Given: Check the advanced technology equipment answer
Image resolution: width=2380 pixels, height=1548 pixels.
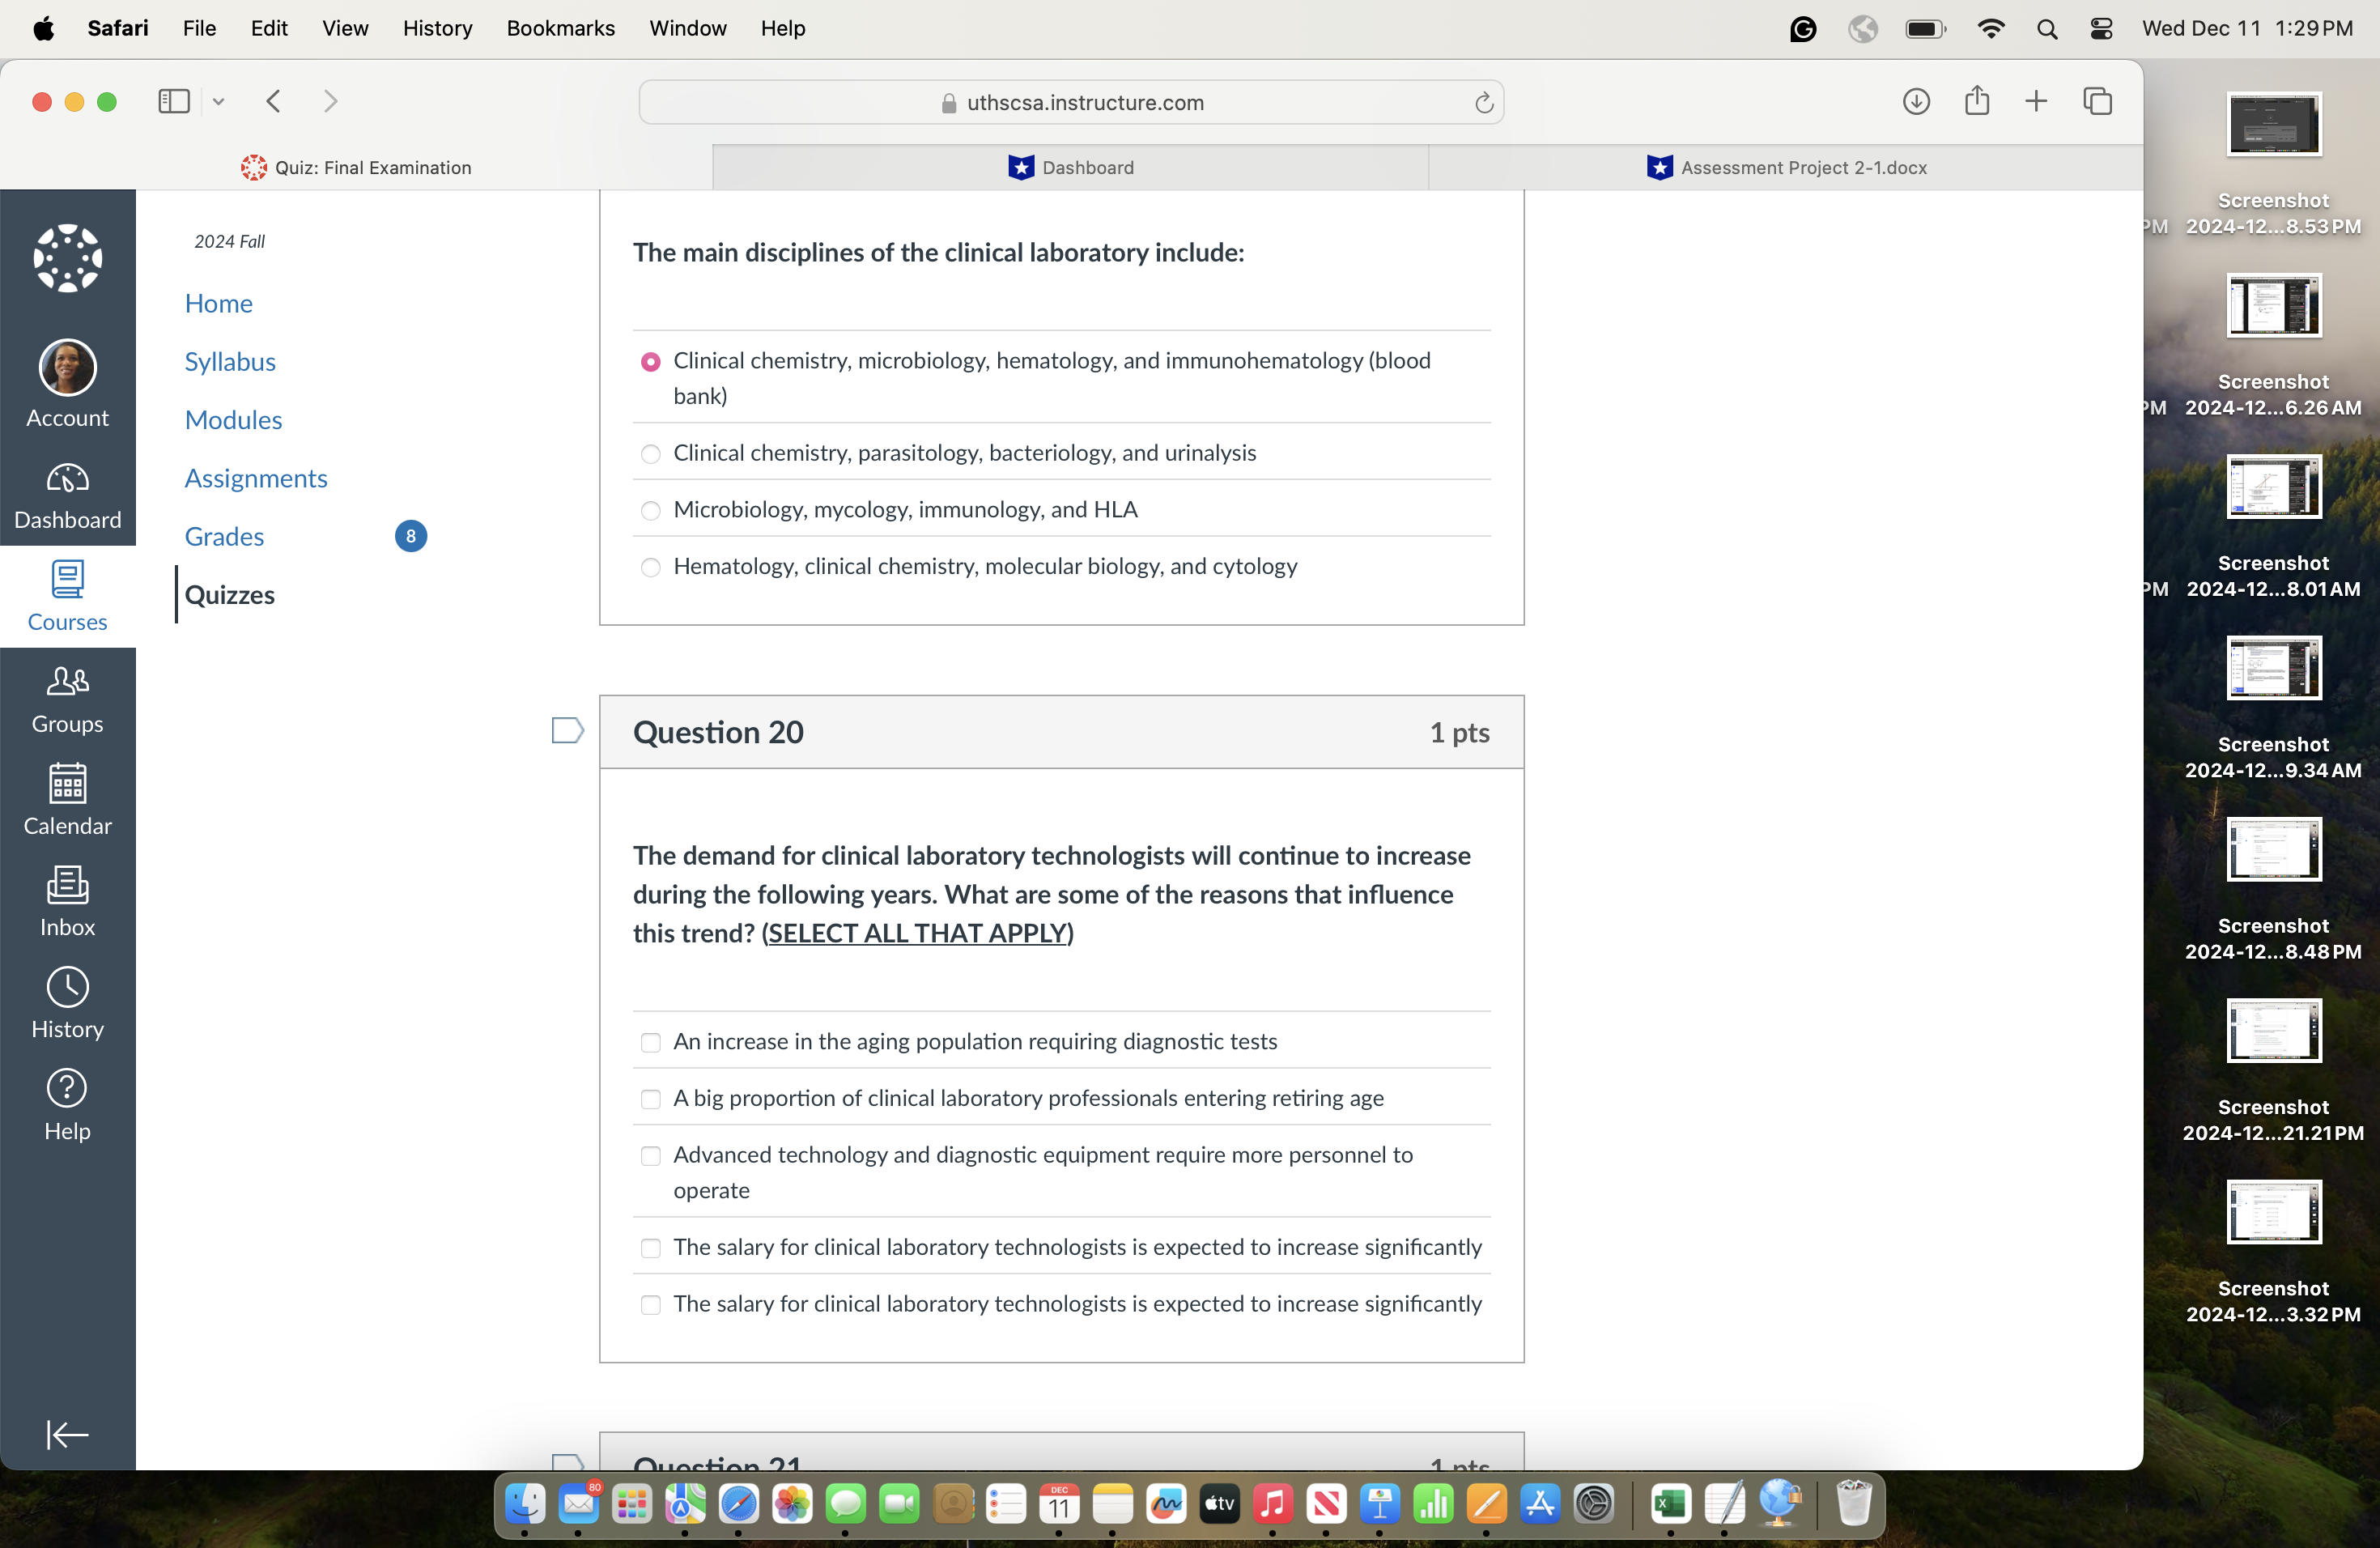Looking at the screenshot, I should (x=651, y=1156).
